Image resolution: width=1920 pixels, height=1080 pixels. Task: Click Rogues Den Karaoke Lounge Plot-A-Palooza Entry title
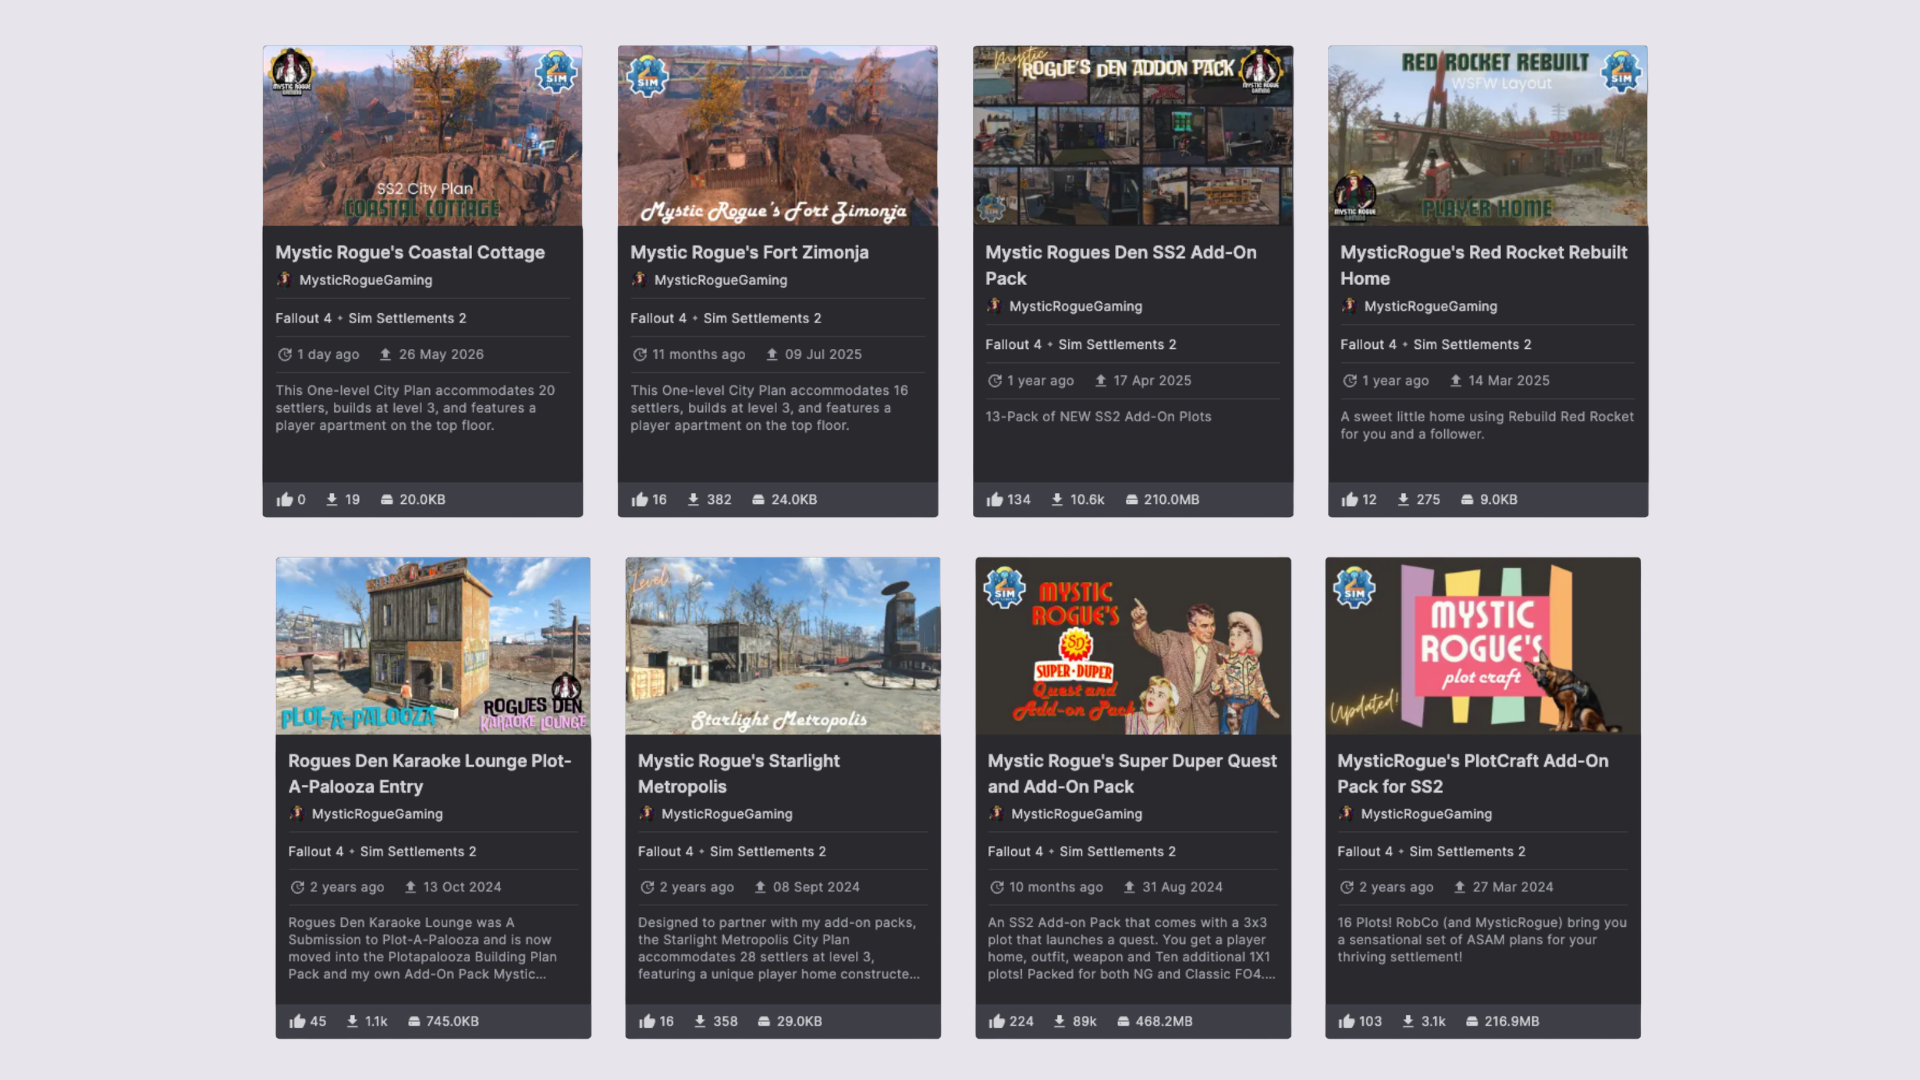(x=430, y=774)
